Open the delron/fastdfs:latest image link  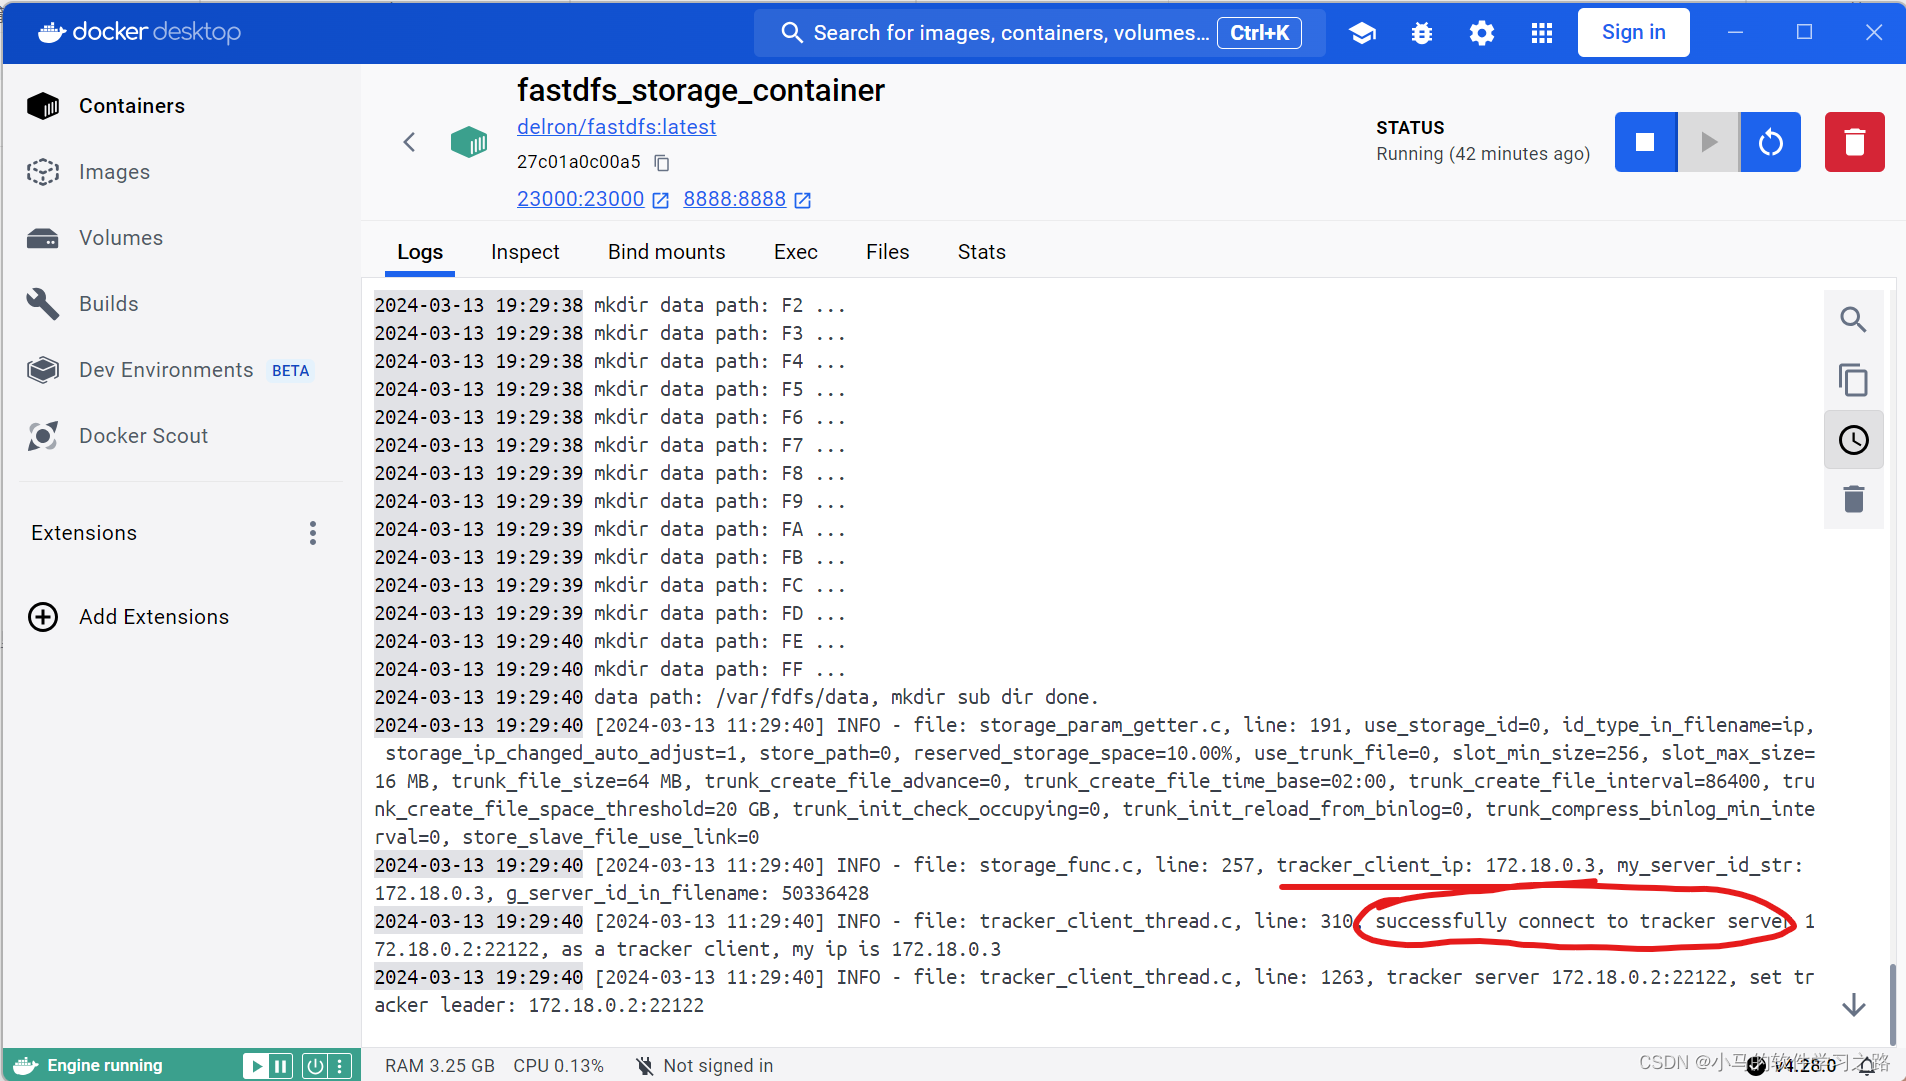click(616, 127)
